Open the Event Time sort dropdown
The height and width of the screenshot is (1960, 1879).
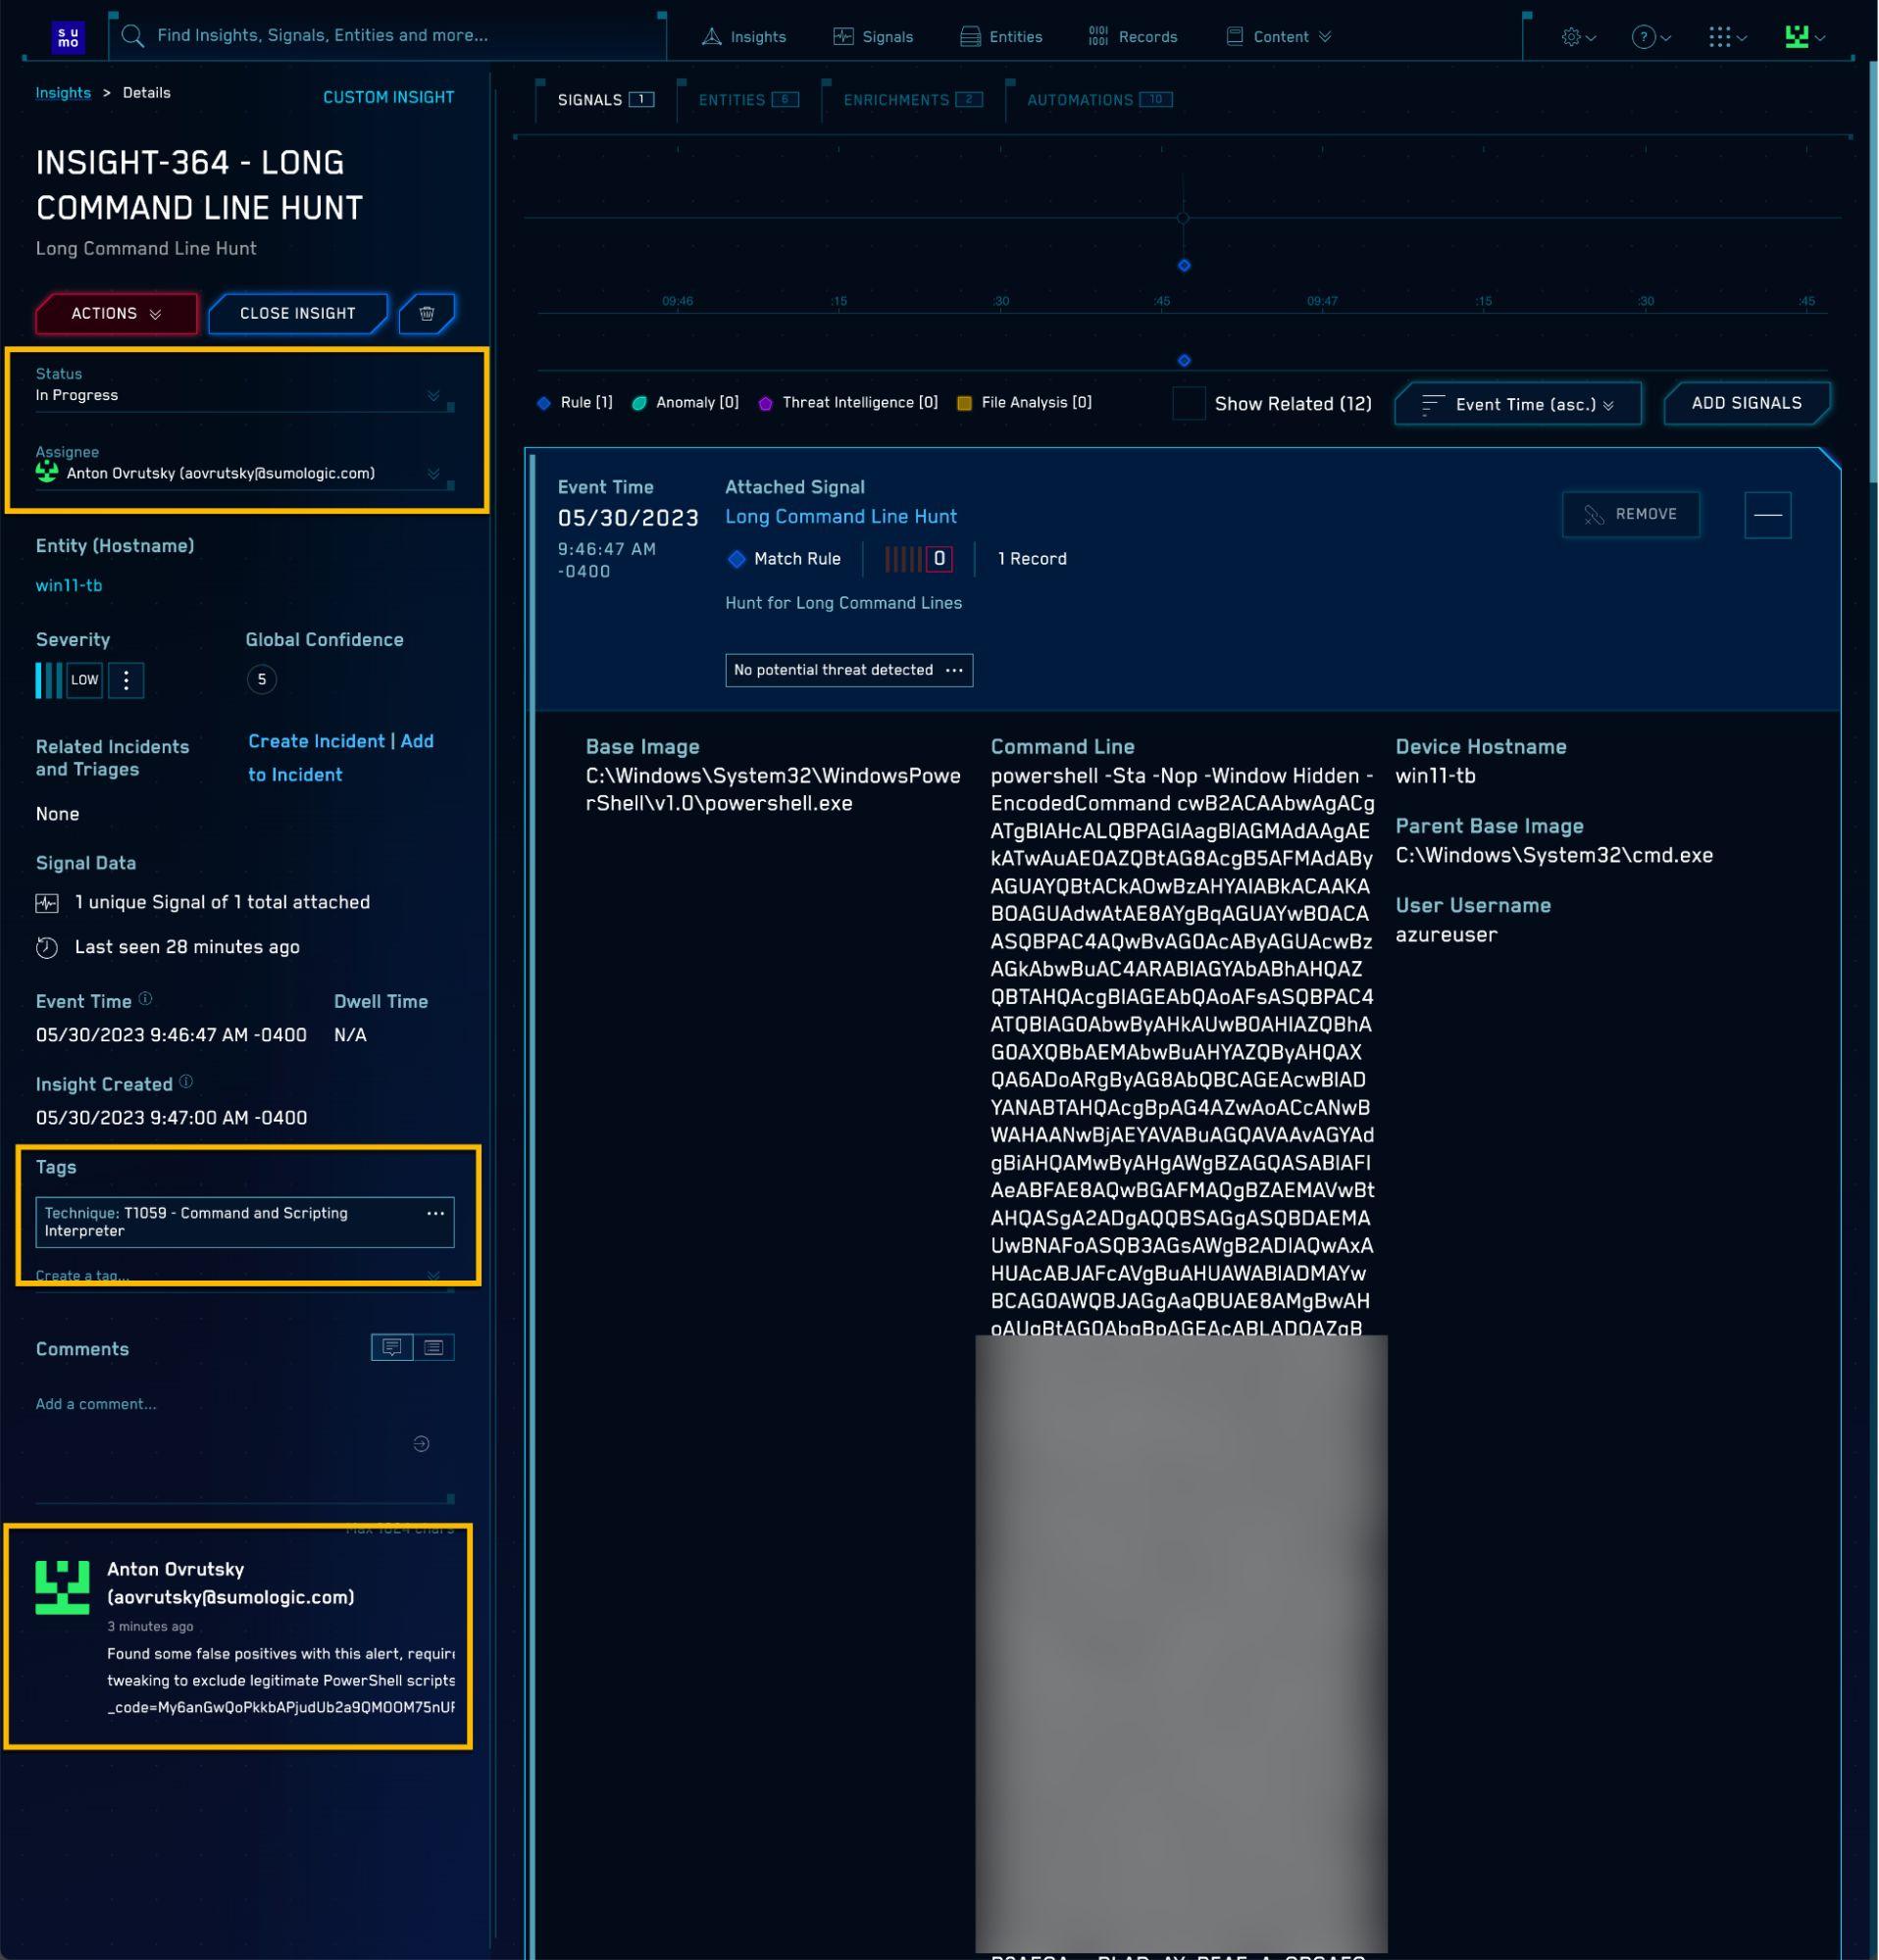(x=1517, y=404)
